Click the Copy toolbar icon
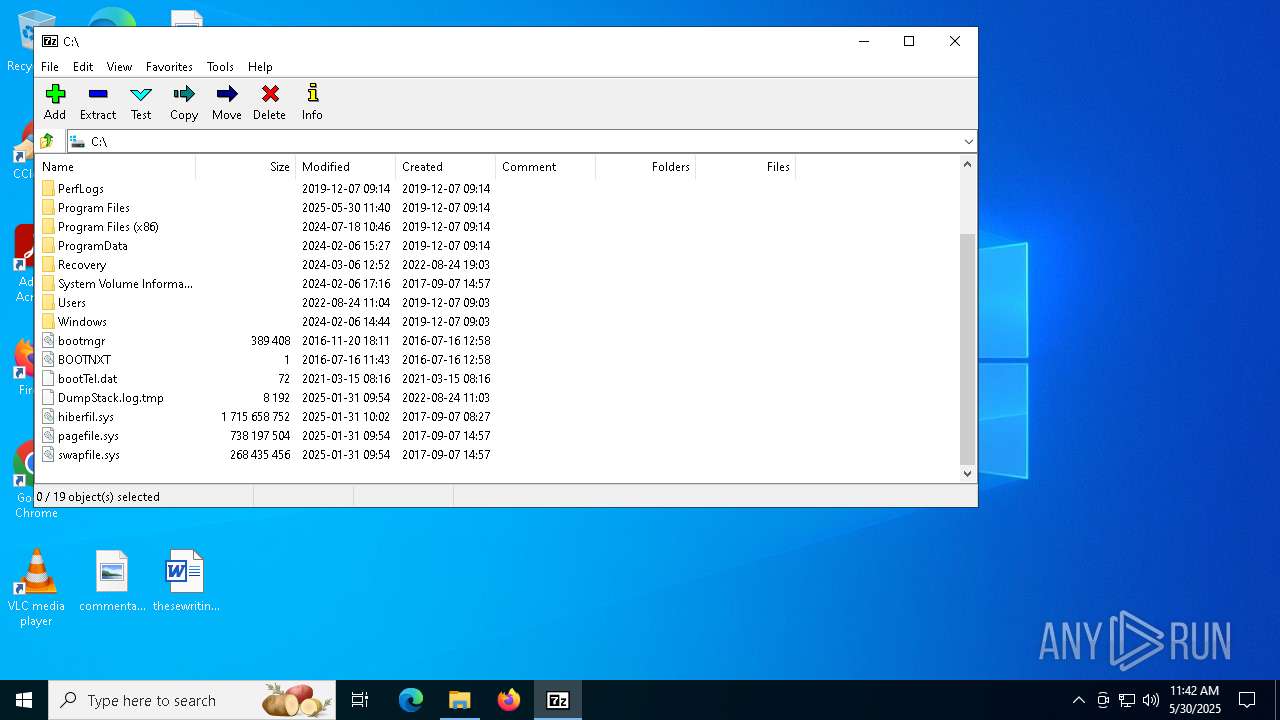 pos(184,94)
